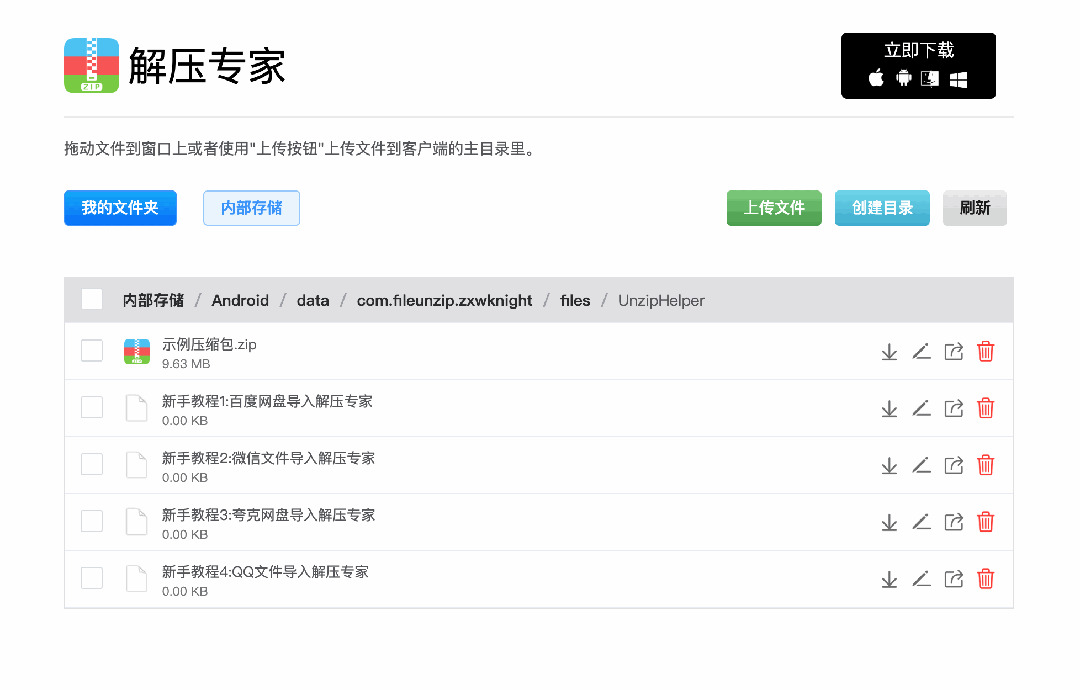This screenshot has width=1080, height=690.
Task: Rename 新手教程1 using the pencil icon
Action: 921,408
